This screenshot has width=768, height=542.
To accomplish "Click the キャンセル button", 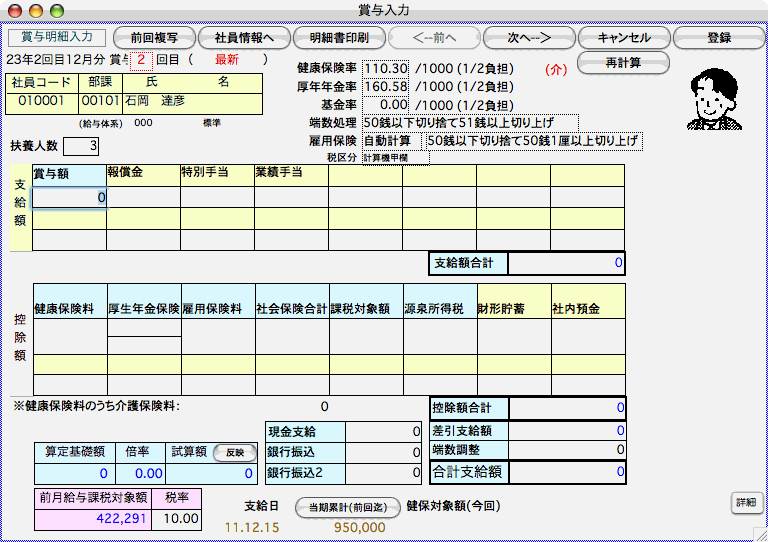I will point(624,38).
